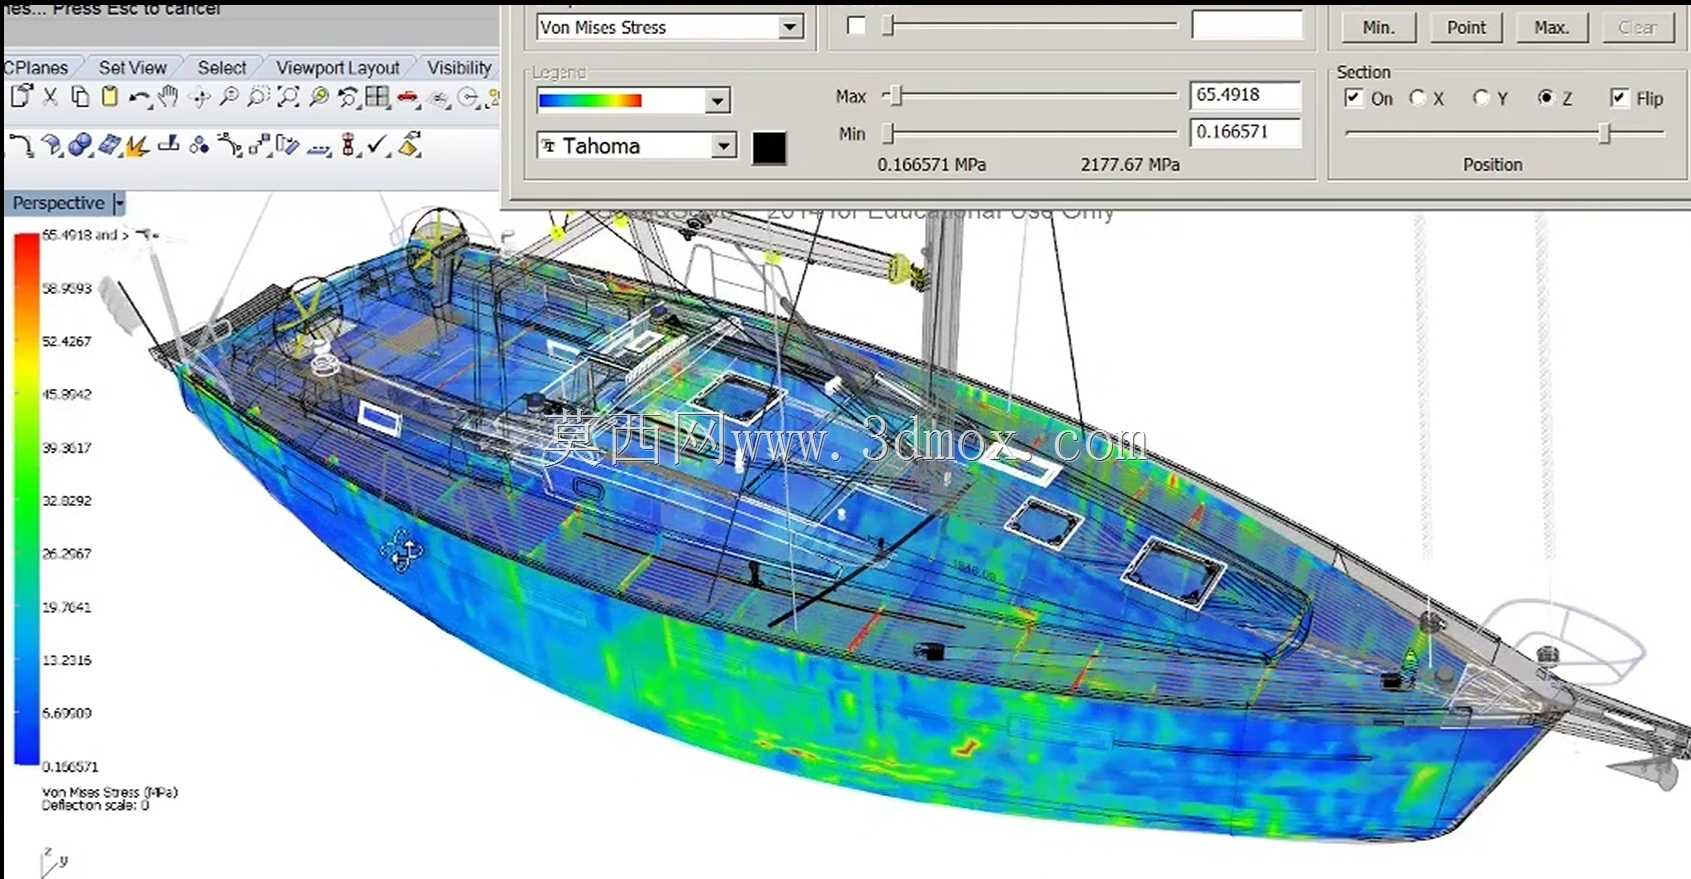Open the curve tools icon

coord(21,146)
